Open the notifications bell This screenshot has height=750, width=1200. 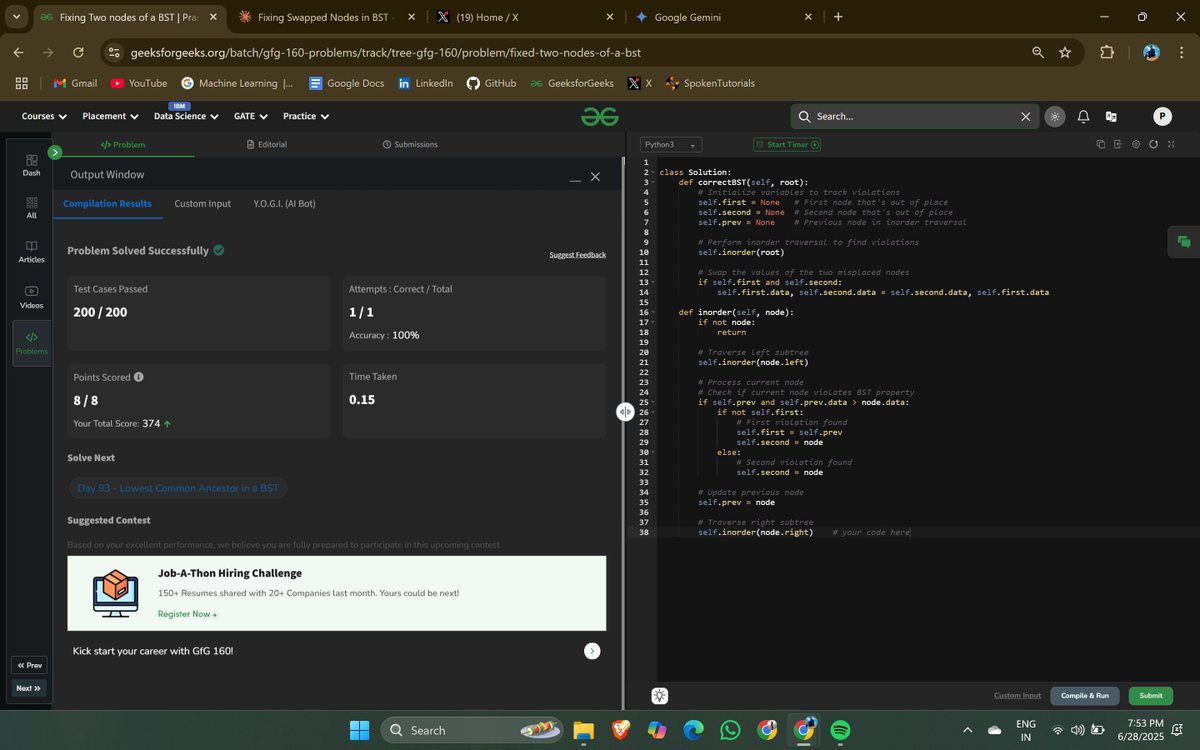click(x=1083, y=117)
